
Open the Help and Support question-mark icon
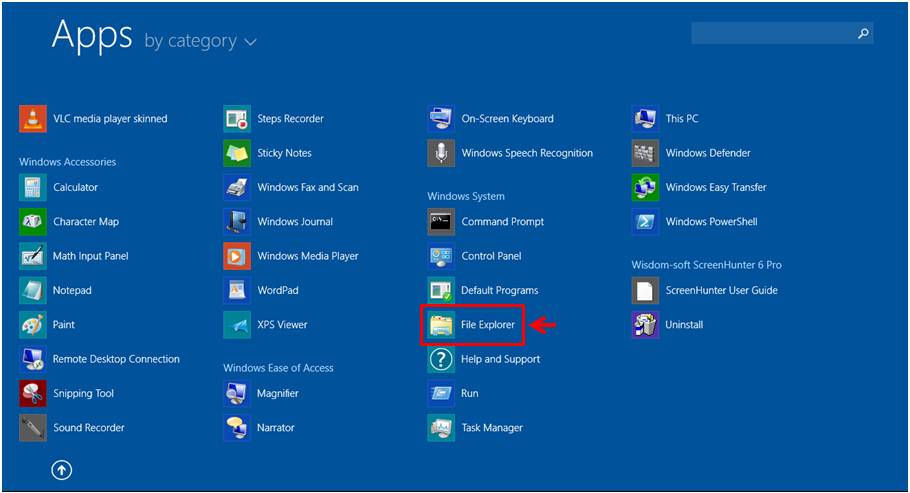click(x=441, y=359)
